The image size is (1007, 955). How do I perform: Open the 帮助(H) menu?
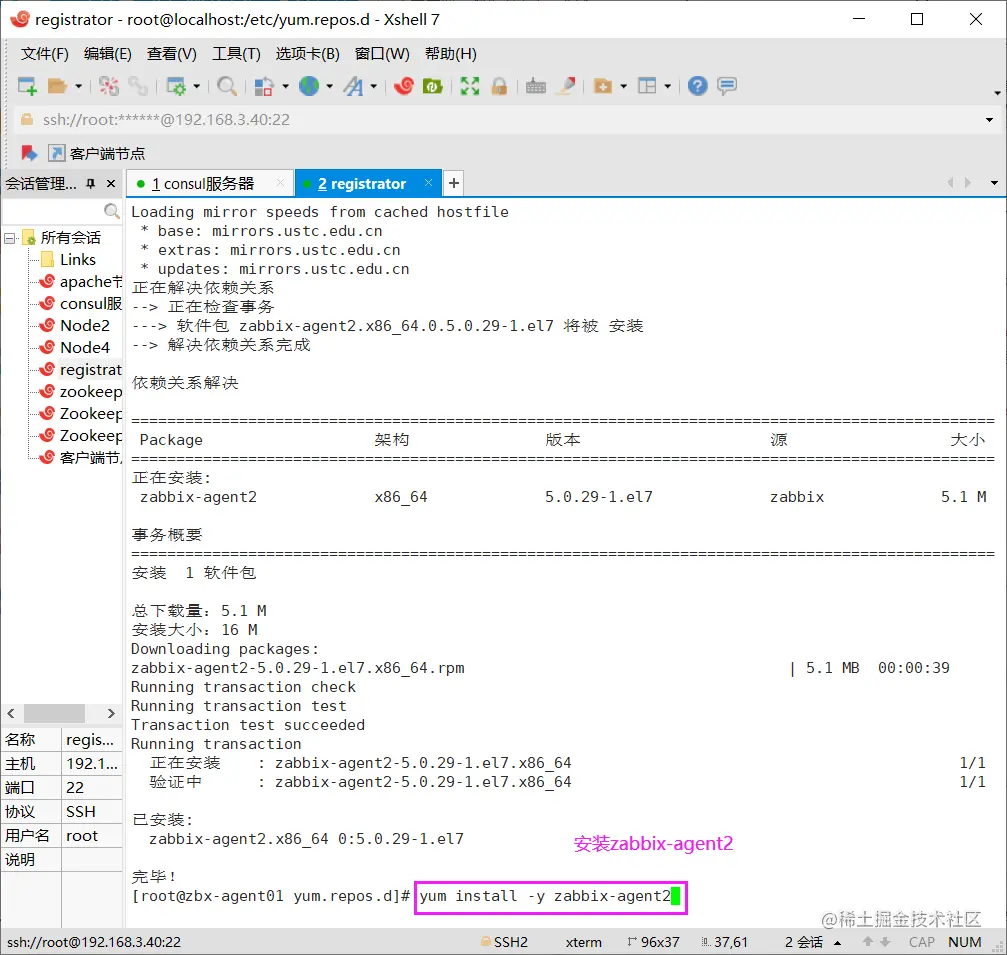451,53
